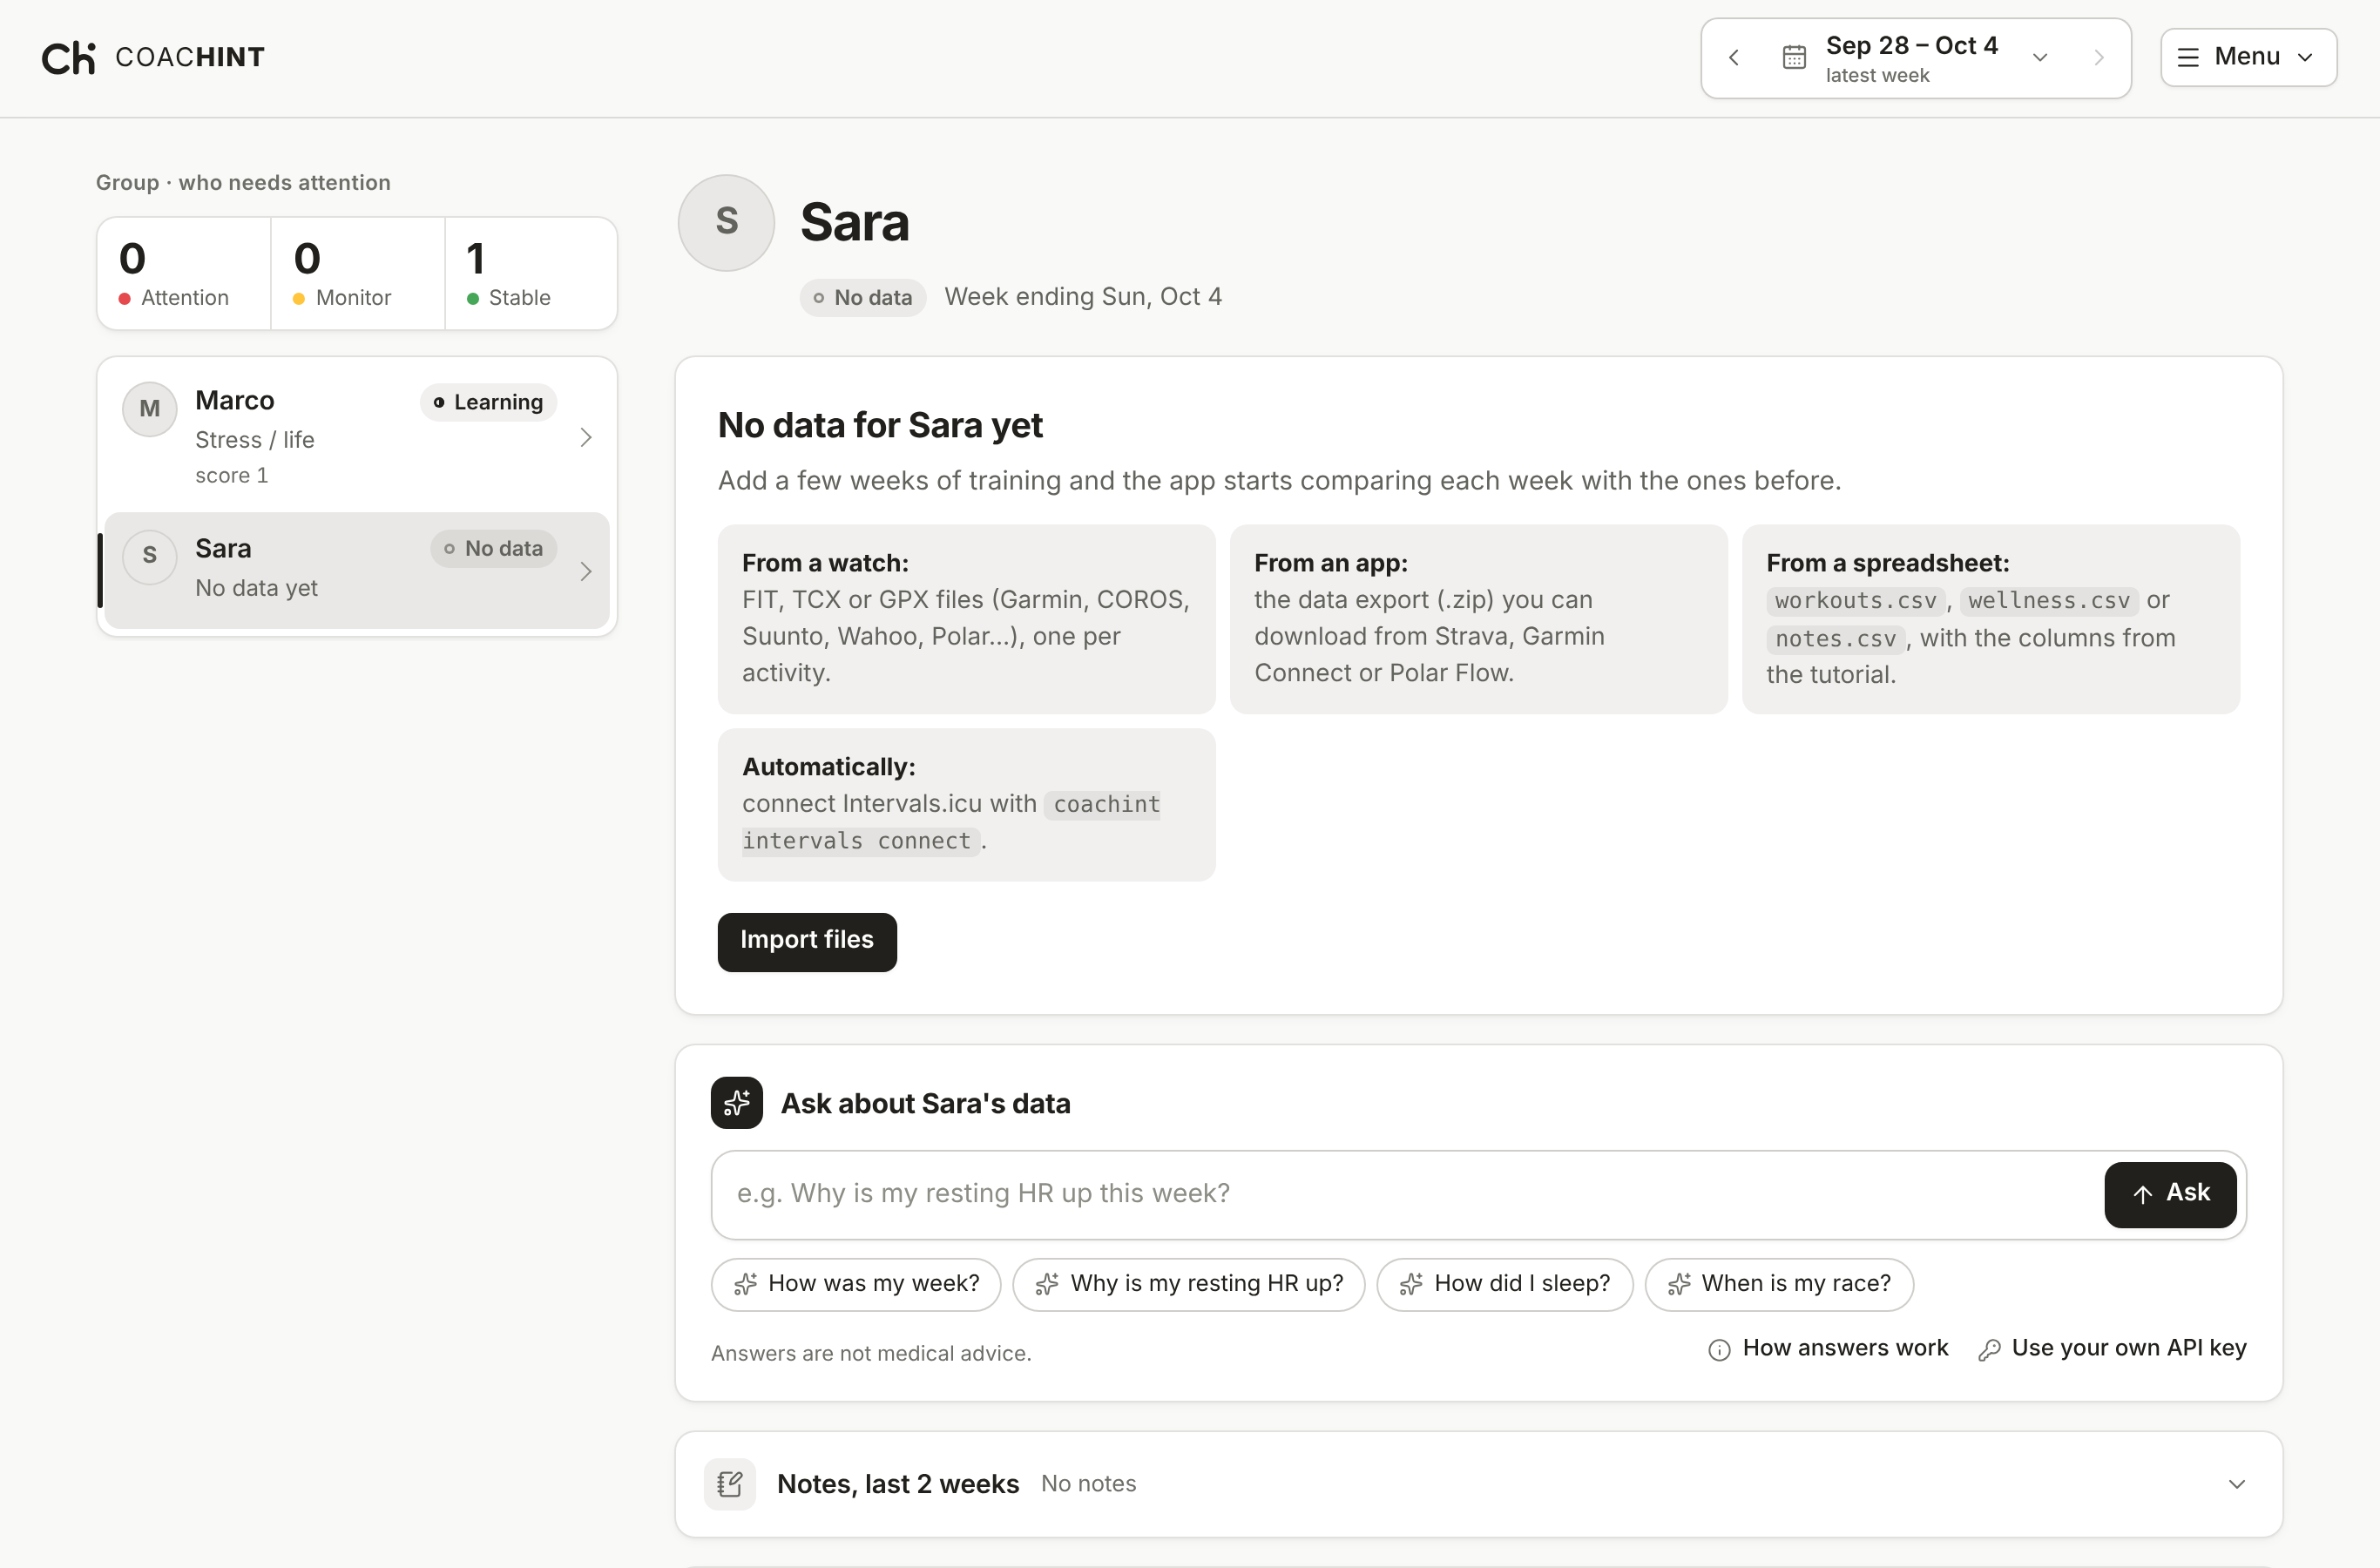Open 'Use your own API key' link
This screenshot has width=2380, height=1568.
pyautogui.click(x=2112, y=1349)
